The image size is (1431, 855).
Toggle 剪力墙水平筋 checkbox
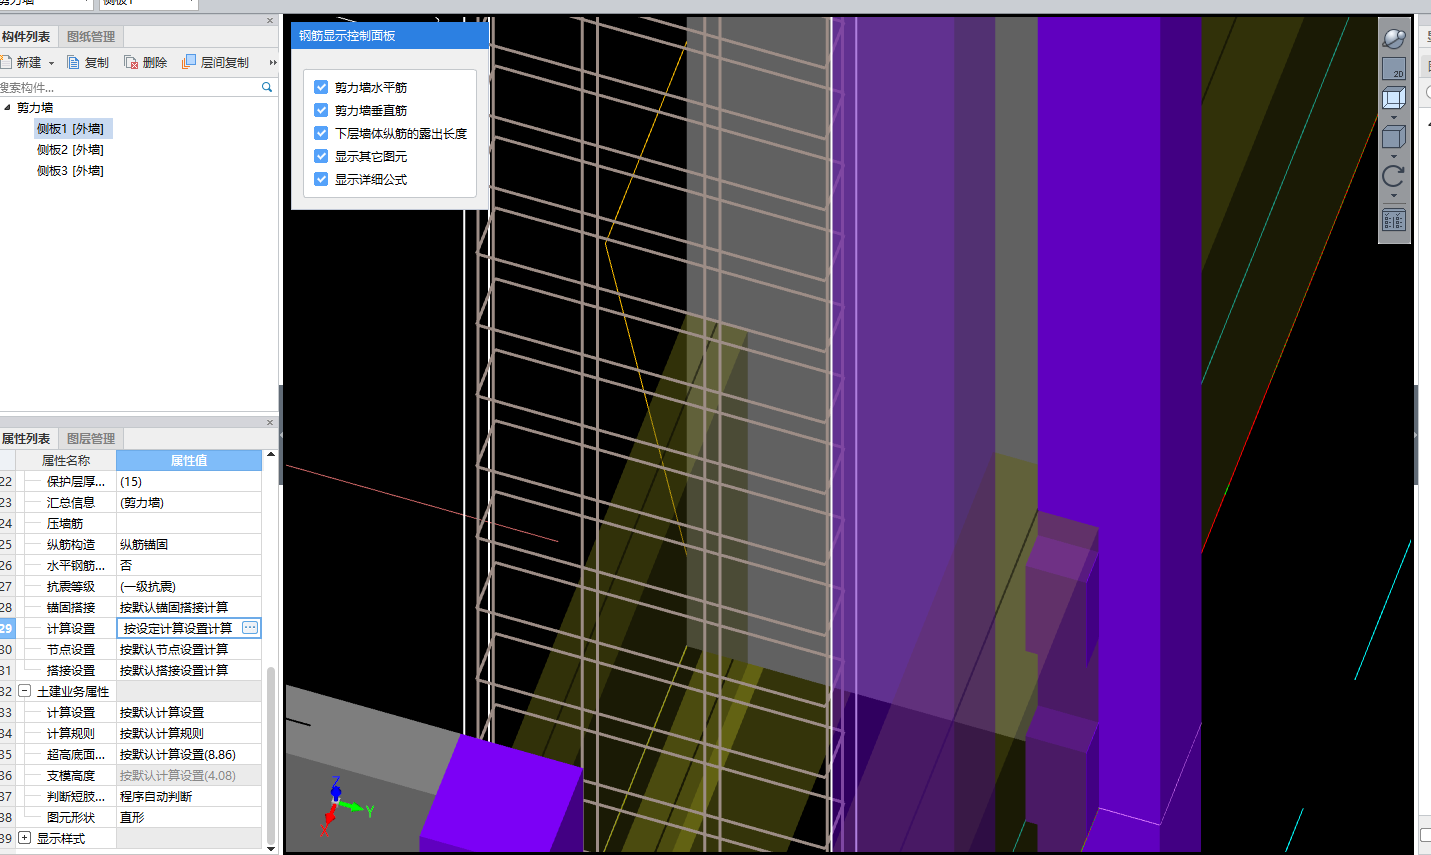(321, 87)
